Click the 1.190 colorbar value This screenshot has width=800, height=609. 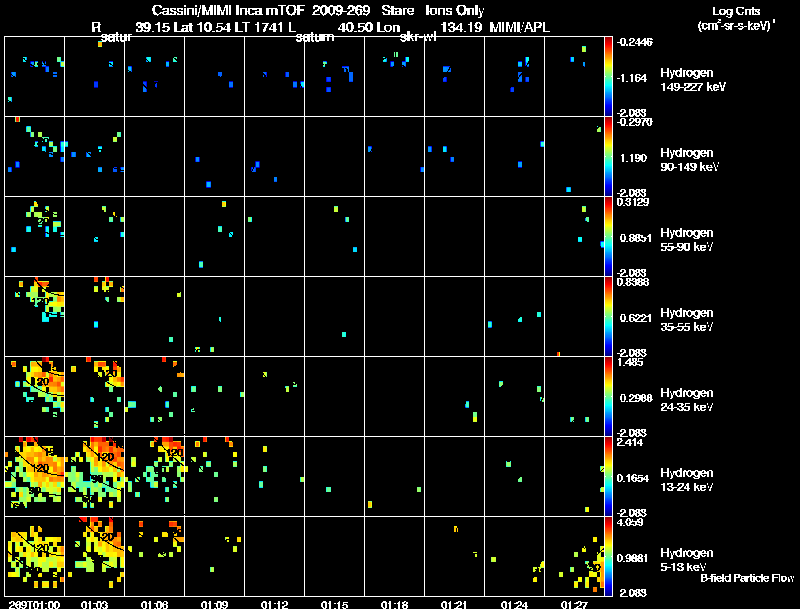(x=633, y=158)
